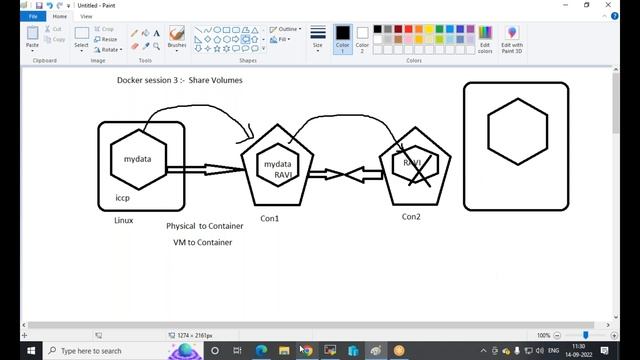The width and height of the screenshot is (640, 360).
Task: Open Edit with Paint 3D
Action: coord(512,40)
